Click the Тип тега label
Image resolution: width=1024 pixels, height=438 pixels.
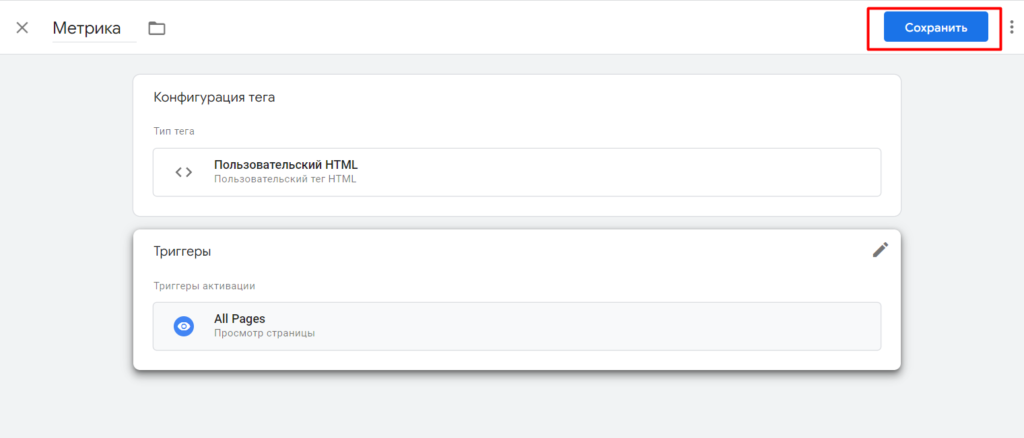pos(174,131)
